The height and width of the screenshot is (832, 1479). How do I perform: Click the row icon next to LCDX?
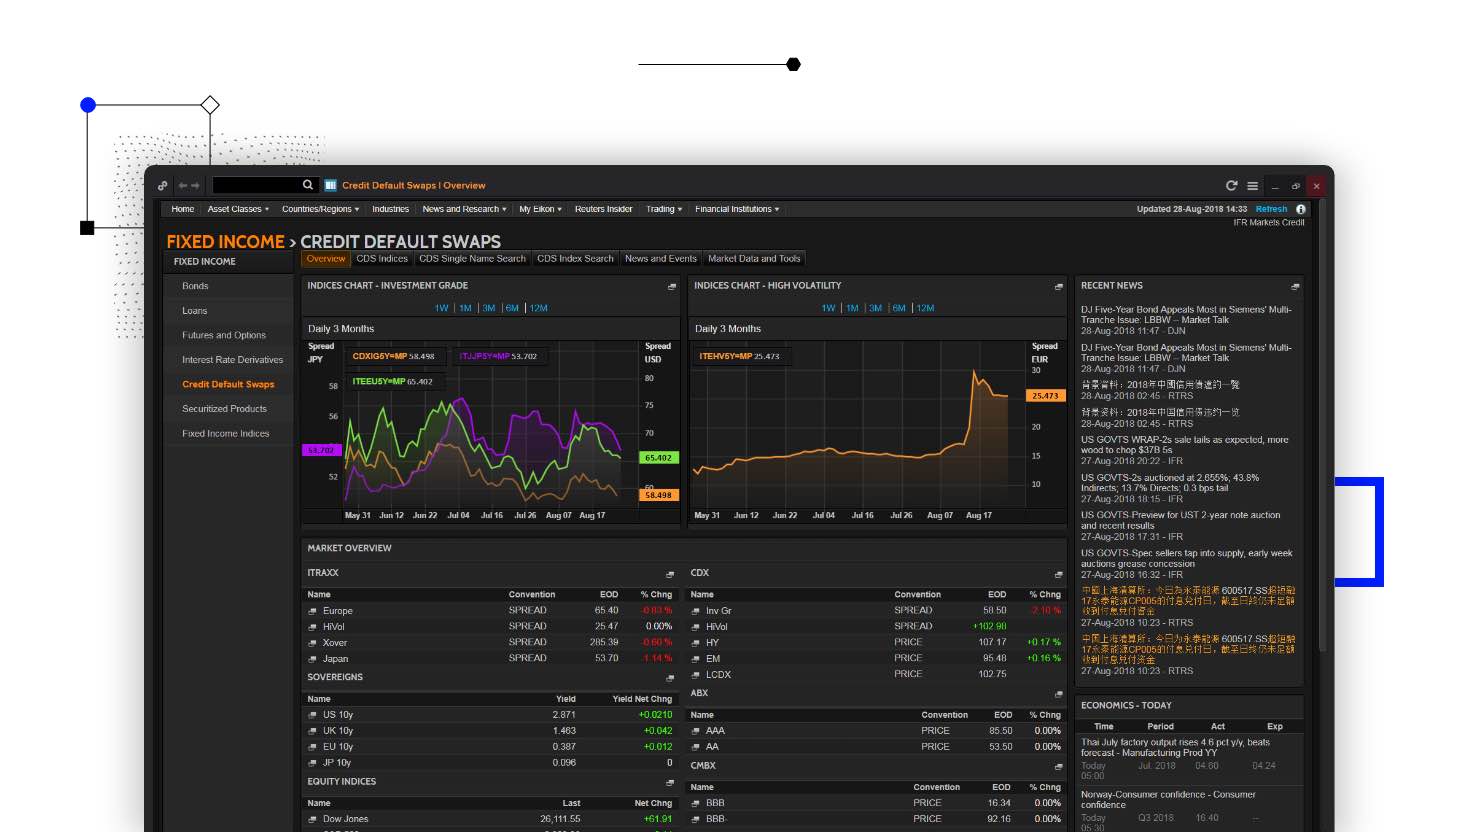pyautogui.click(x=696, y=675)
